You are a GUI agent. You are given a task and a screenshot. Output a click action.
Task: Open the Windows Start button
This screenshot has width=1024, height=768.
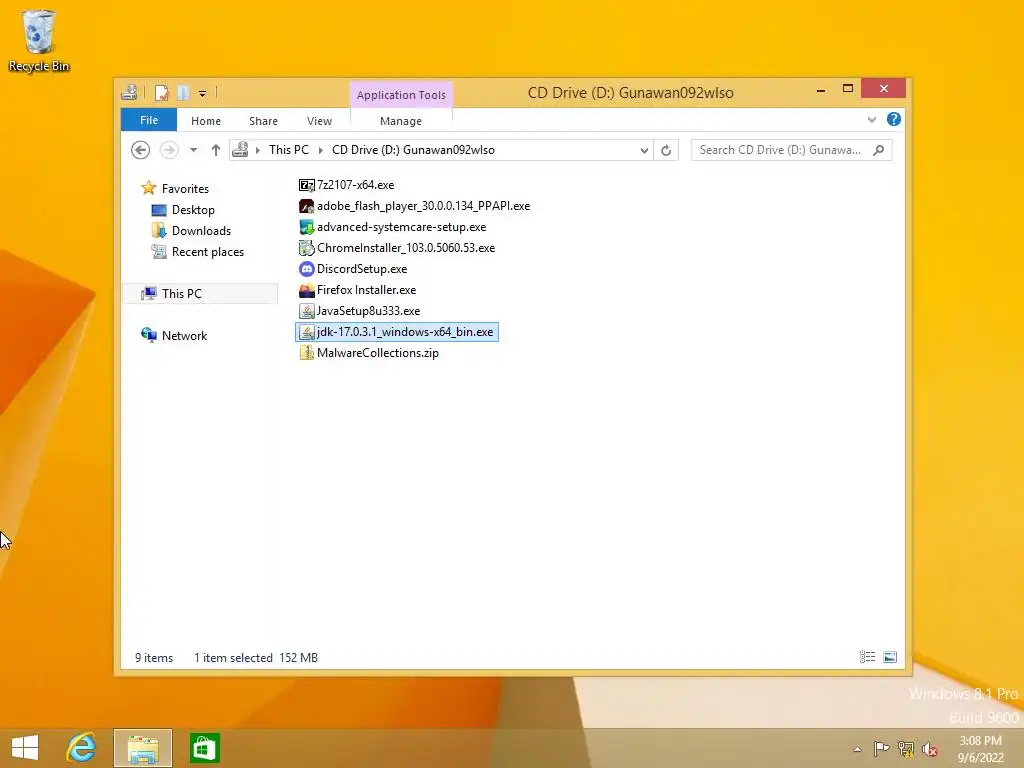[25, 748]
